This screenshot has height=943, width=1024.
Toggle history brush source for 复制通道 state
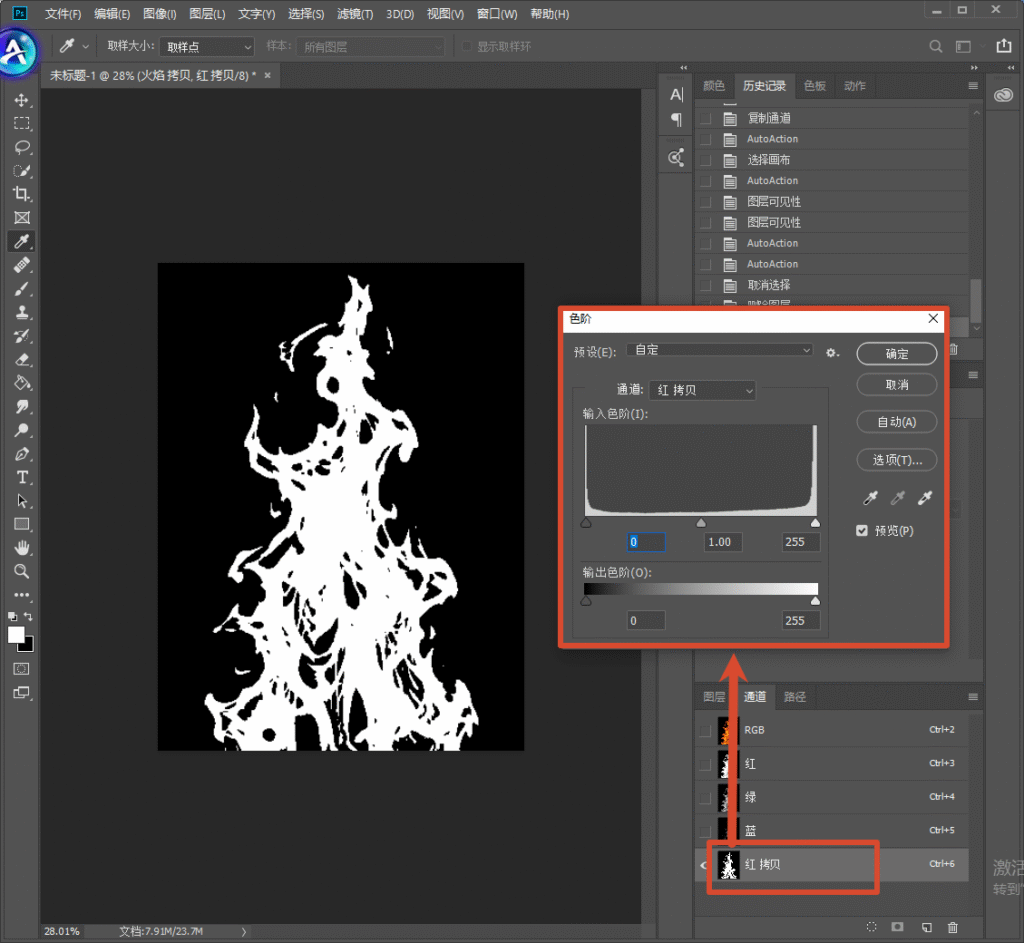click(705, 118)
